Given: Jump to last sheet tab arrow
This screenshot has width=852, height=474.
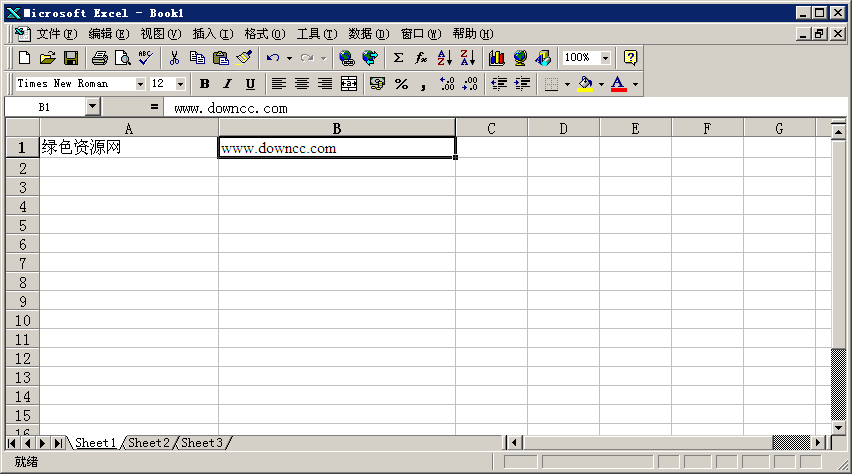Looking at the screenshot, I should tap(58, 443).
